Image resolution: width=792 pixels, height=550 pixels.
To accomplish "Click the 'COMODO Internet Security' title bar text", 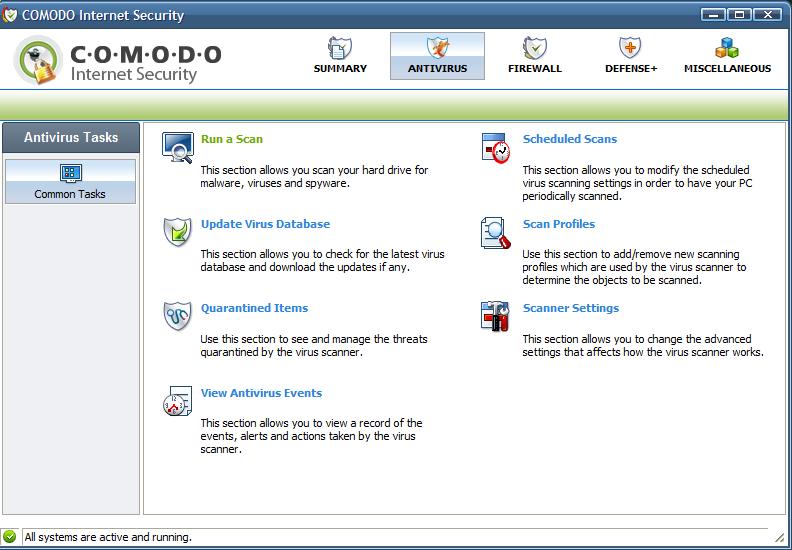I will tap(103, 15).
